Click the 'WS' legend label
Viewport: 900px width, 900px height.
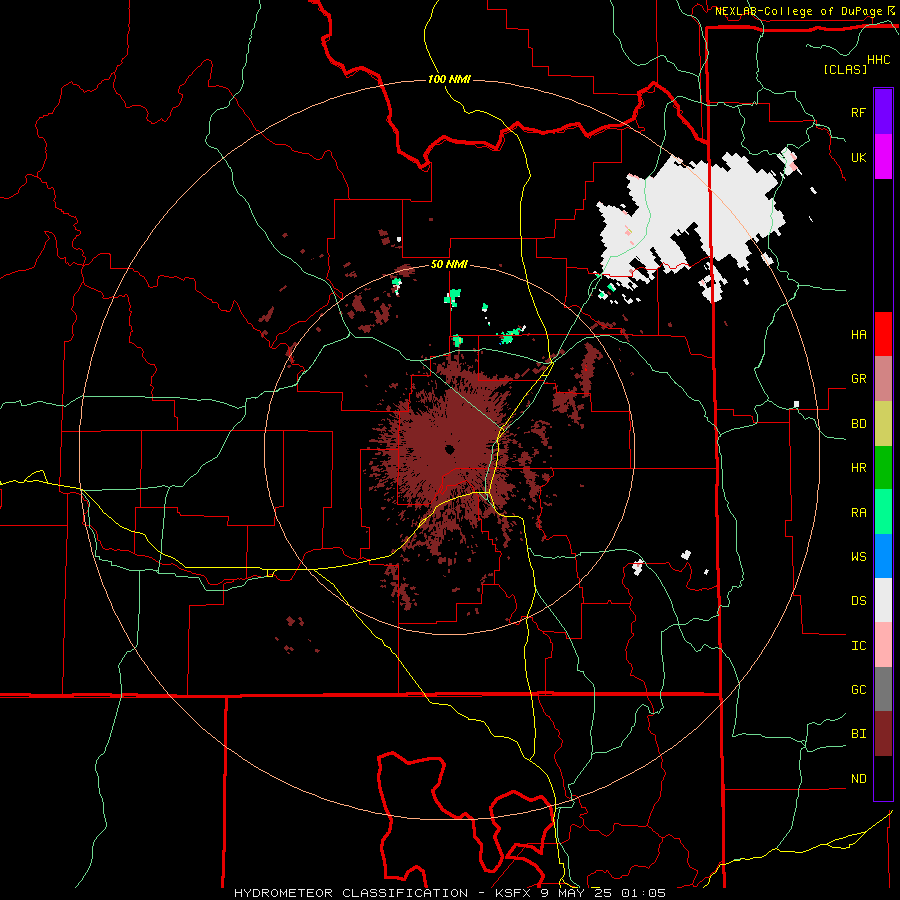[x=858, y=557]
